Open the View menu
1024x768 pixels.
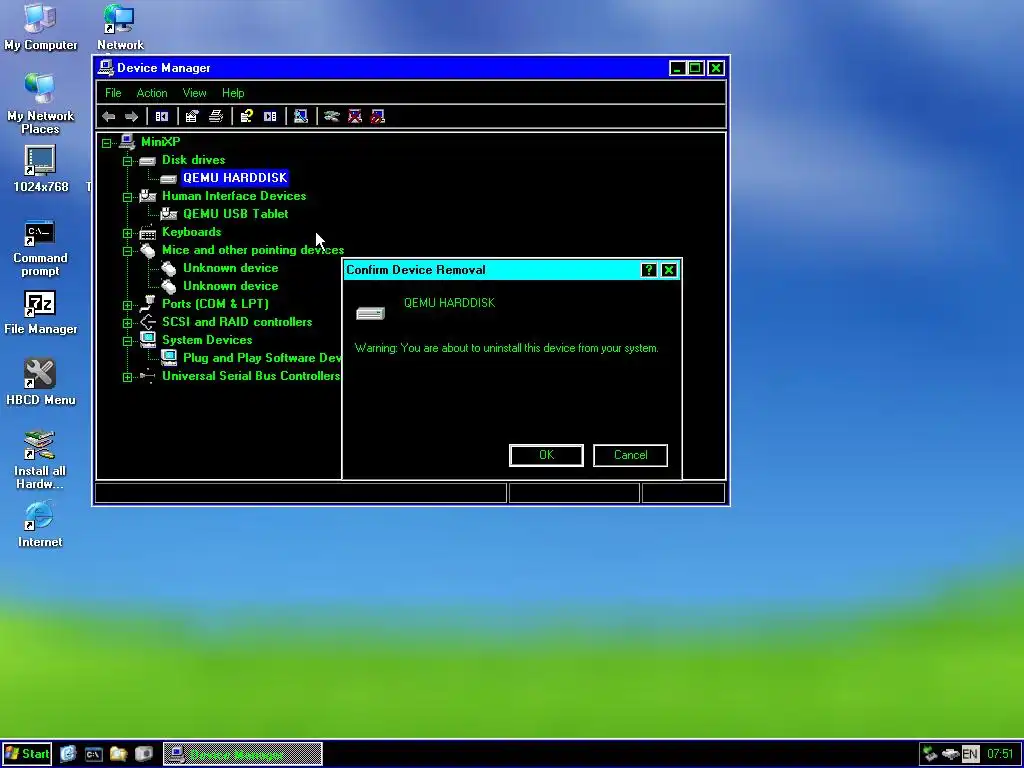pos(194,93)
